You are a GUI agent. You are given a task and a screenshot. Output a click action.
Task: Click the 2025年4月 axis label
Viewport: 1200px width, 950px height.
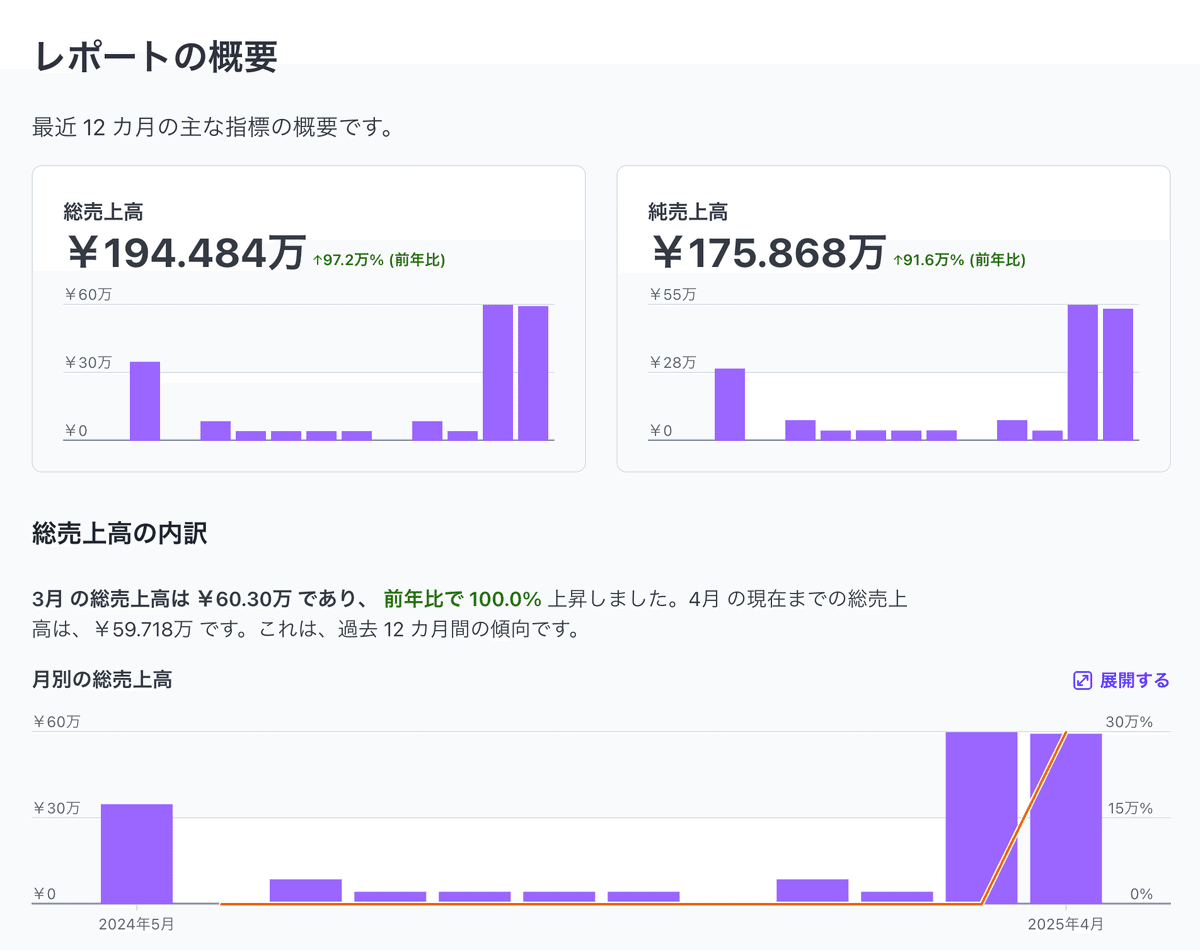1066,924
